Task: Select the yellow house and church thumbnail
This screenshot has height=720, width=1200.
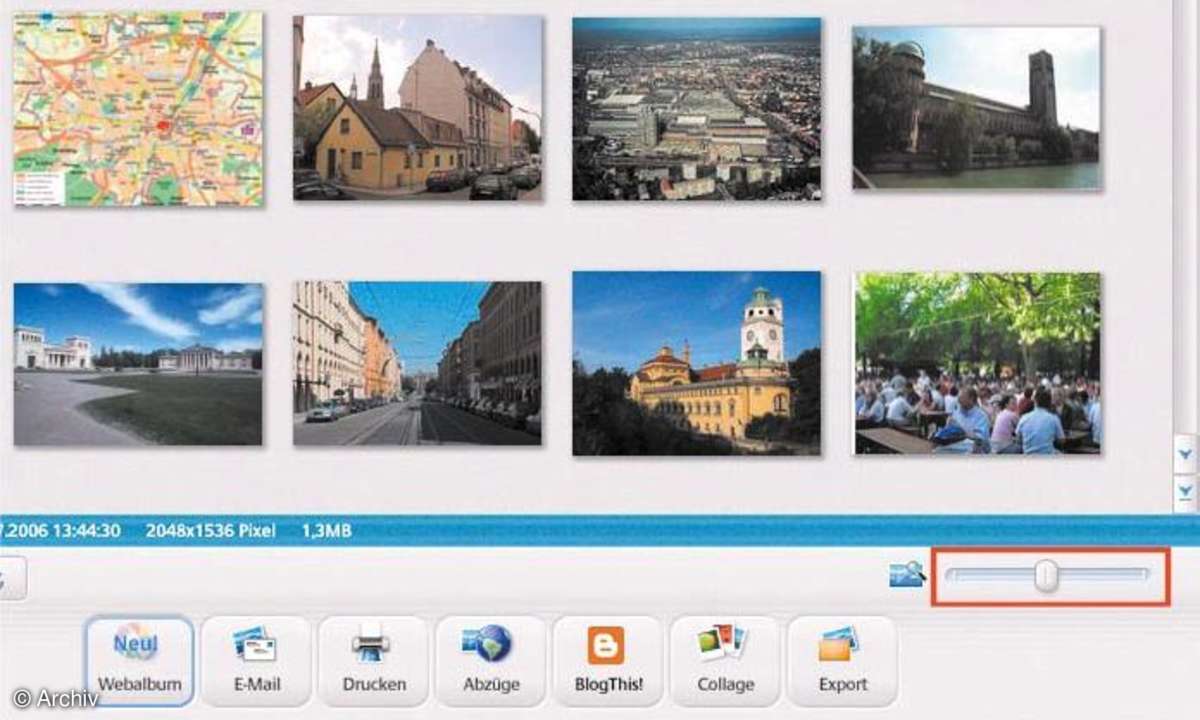Action: click(x=417, y=108)
